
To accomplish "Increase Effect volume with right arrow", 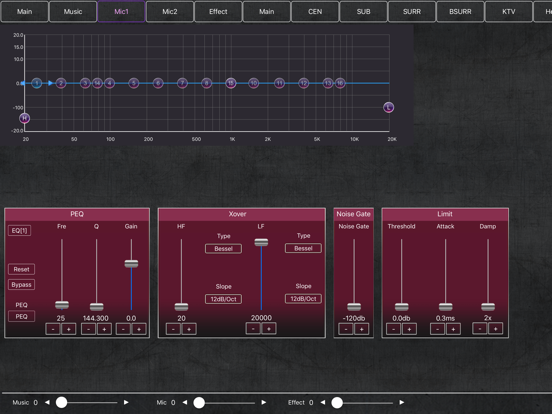I will (402, 402).
